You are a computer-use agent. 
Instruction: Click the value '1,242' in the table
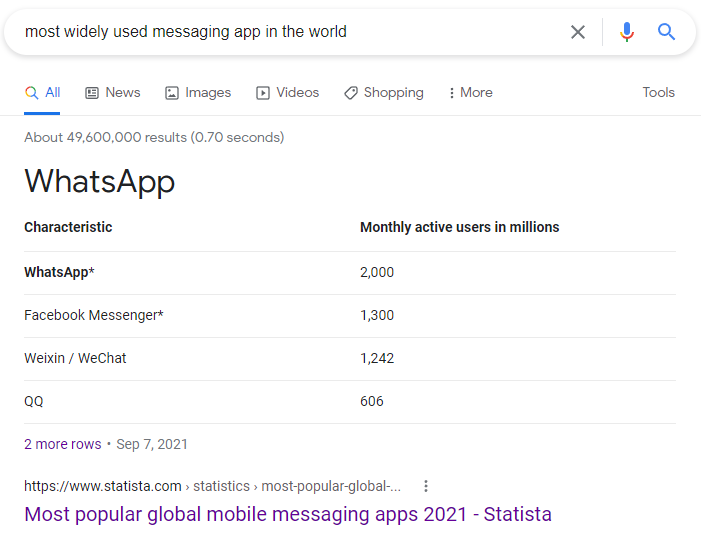(377, 358)
